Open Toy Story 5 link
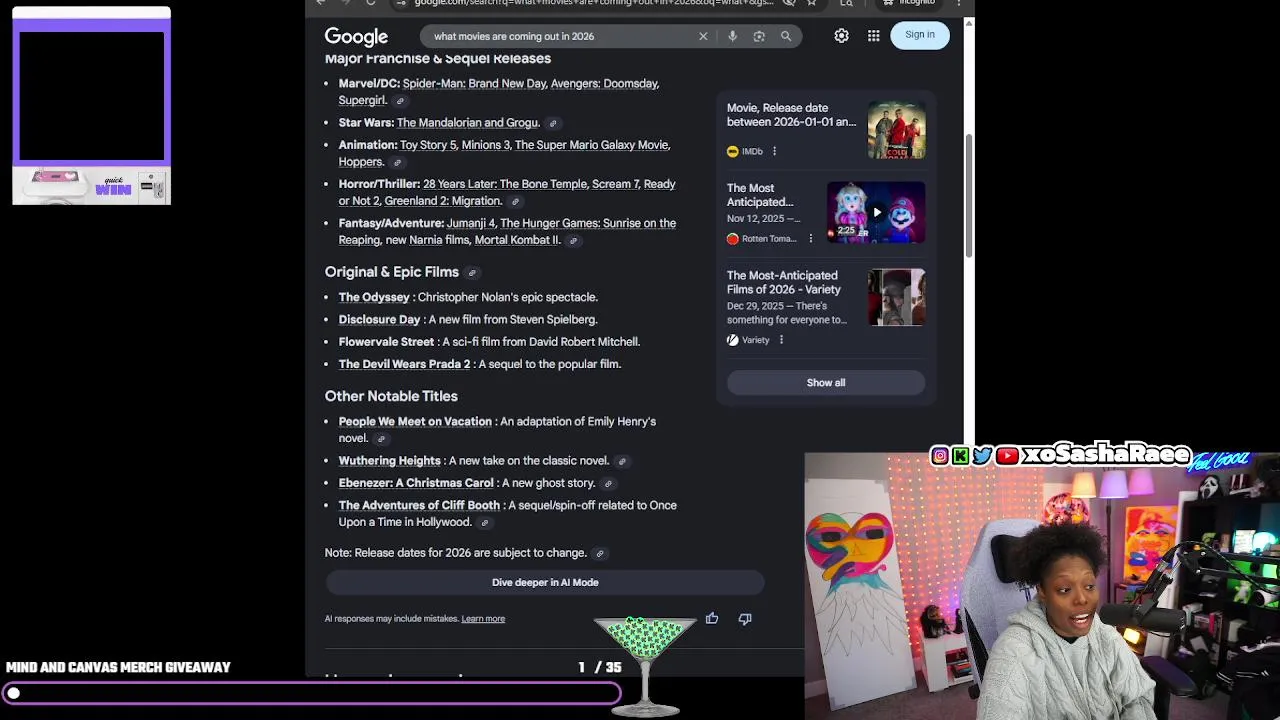The height and width of the screenshot is (720, 1280). click(427, 145)
